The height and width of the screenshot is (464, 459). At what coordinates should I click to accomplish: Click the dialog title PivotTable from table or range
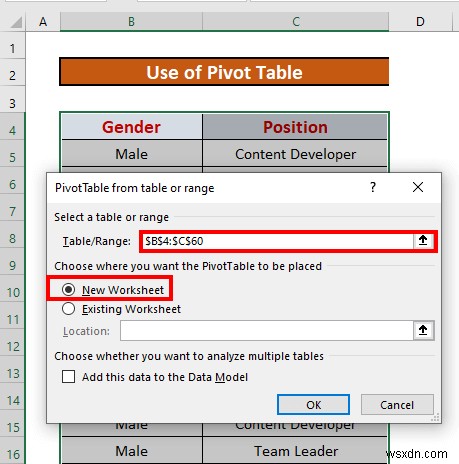pyautogui.click(x=134, y=188)
